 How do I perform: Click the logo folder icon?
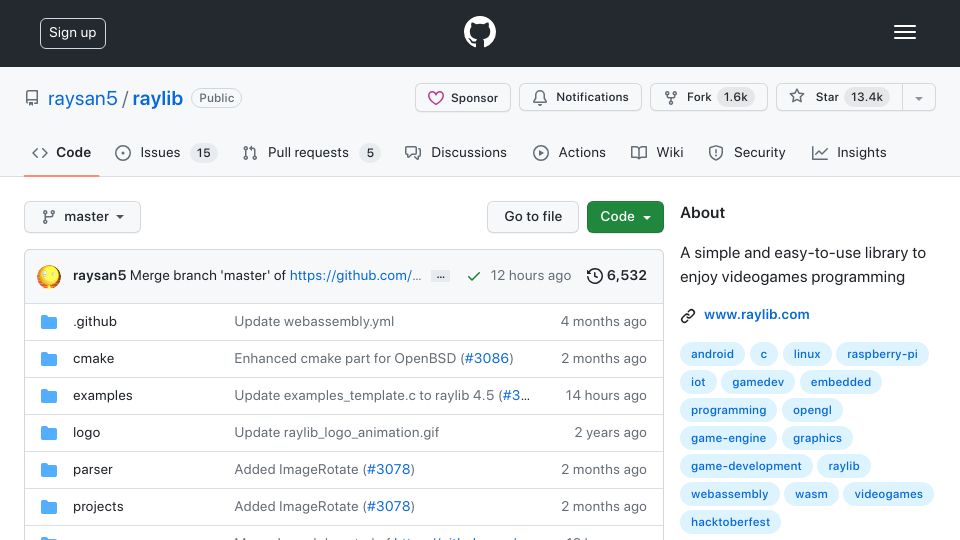(49, 433)
